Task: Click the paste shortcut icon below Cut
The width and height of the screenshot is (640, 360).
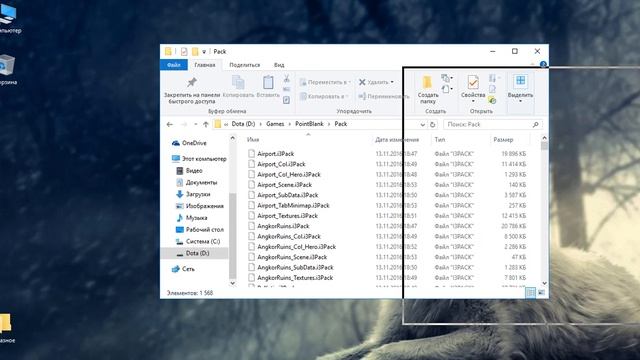Action: (287, 100)
